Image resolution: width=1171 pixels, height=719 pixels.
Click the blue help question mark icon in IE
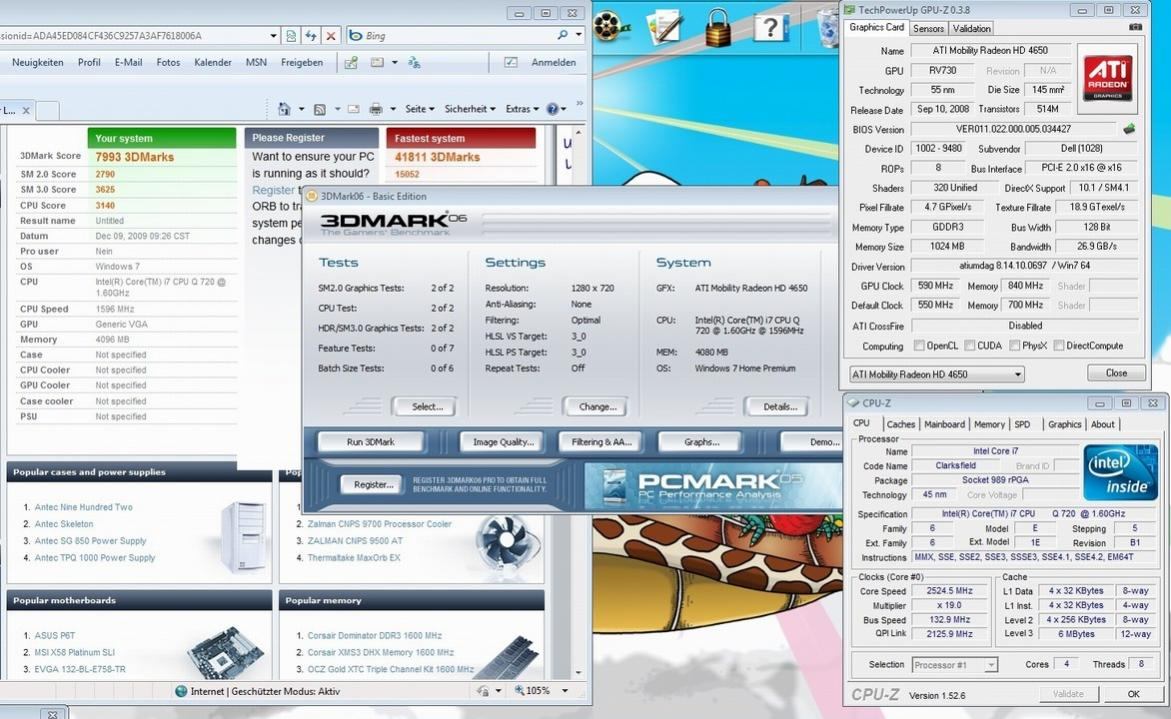(553, 109)
